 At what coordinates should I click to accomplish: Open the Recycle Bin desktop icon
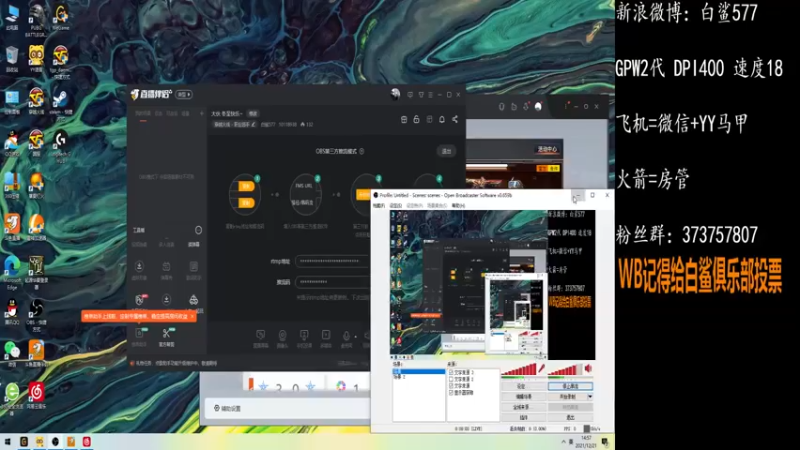(12, 59)
